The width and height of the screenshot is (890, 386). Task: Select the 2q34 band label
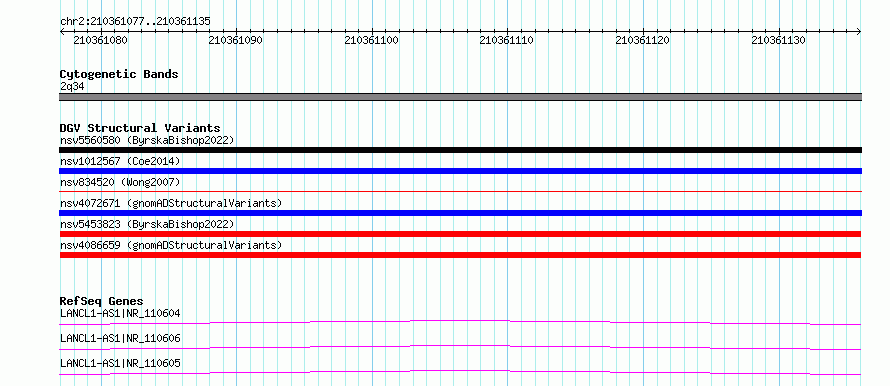73,86
